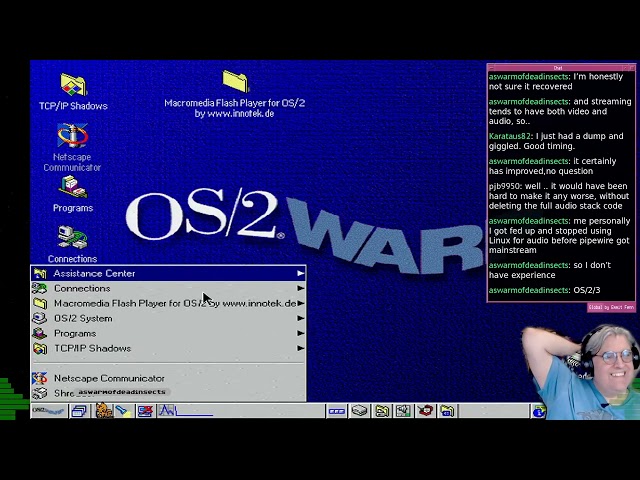Open the window list icon on the WarpCenter

click(79, 411)
